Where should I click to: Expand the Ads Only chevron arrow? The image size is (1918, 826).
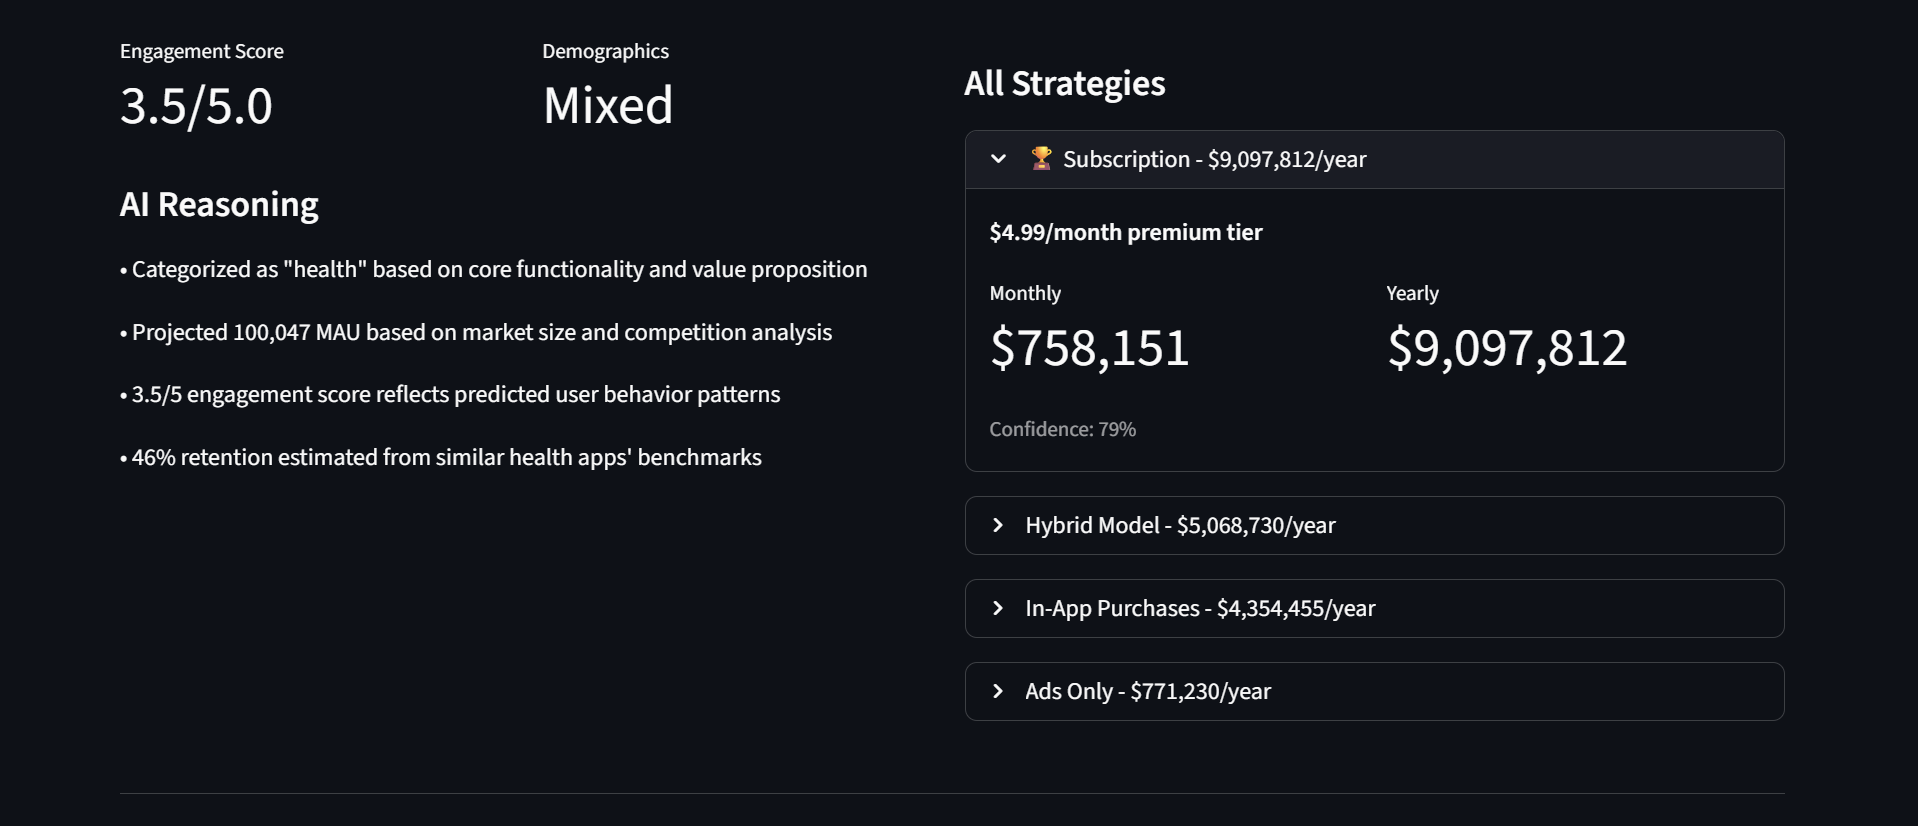pos(997,691)
